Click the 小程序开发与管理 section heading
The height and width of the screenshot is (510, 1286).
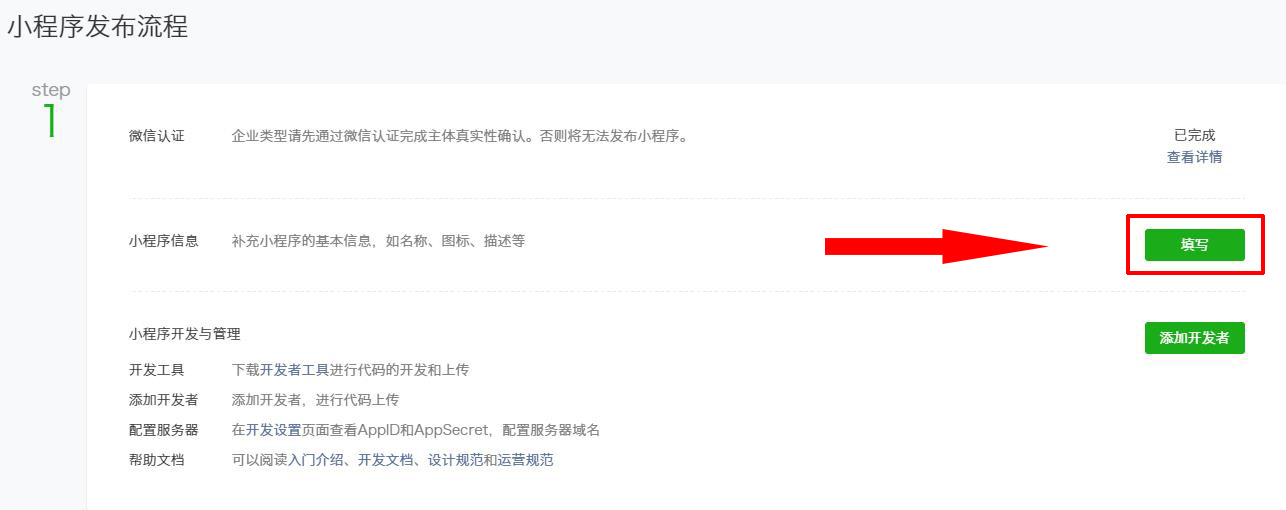185,334
